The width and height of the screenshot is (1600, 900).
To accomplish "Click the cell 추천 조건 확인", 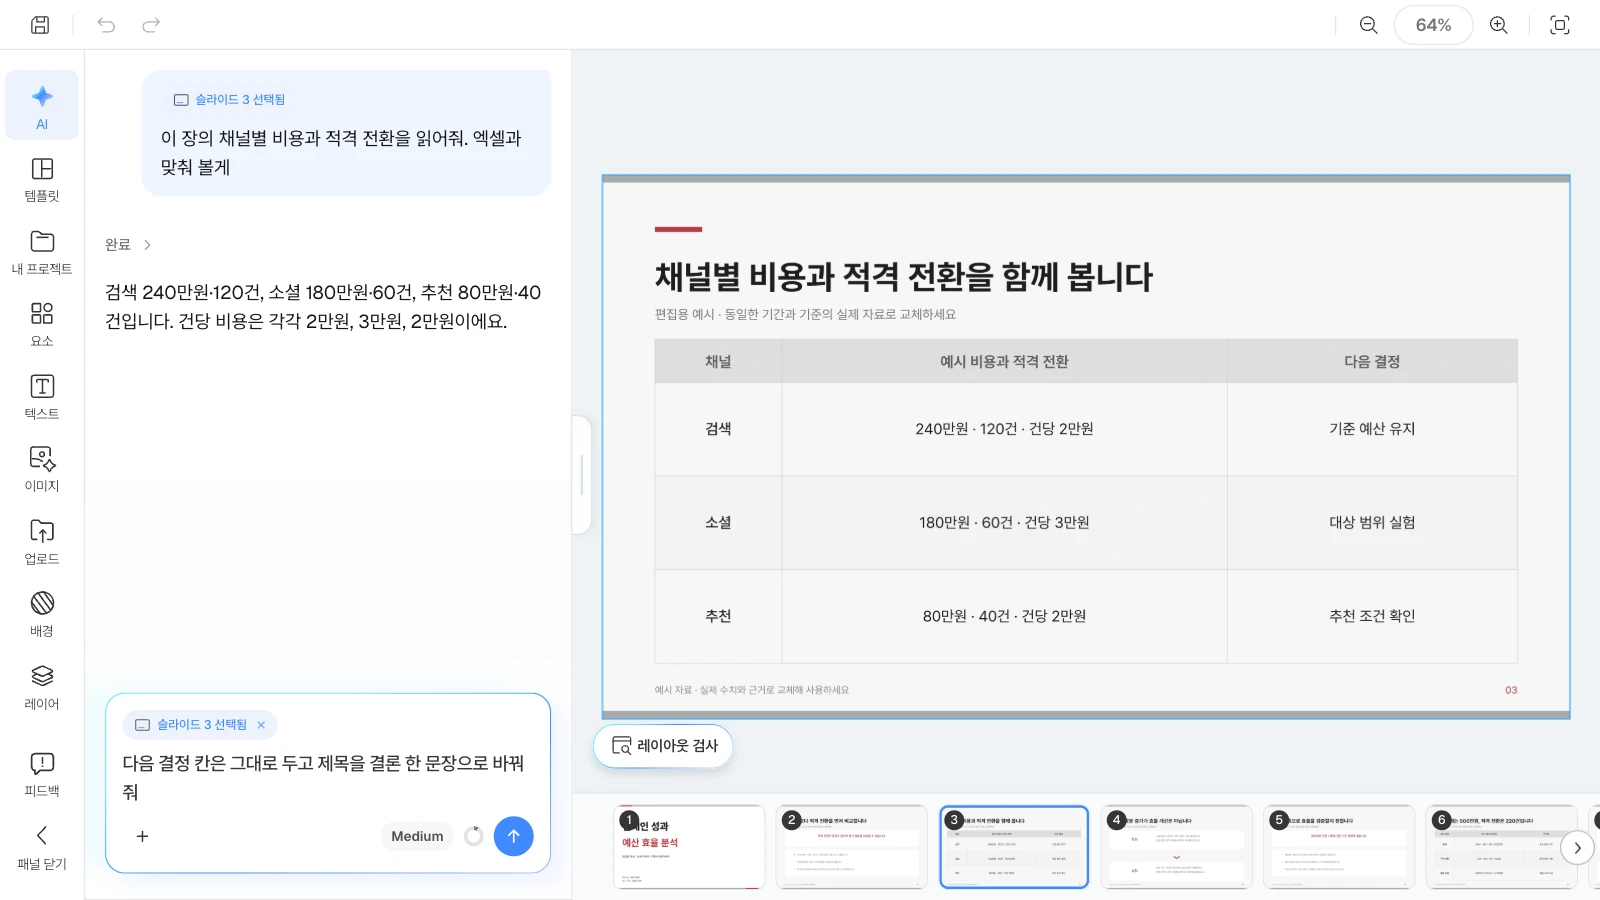I will (1372, 616).
